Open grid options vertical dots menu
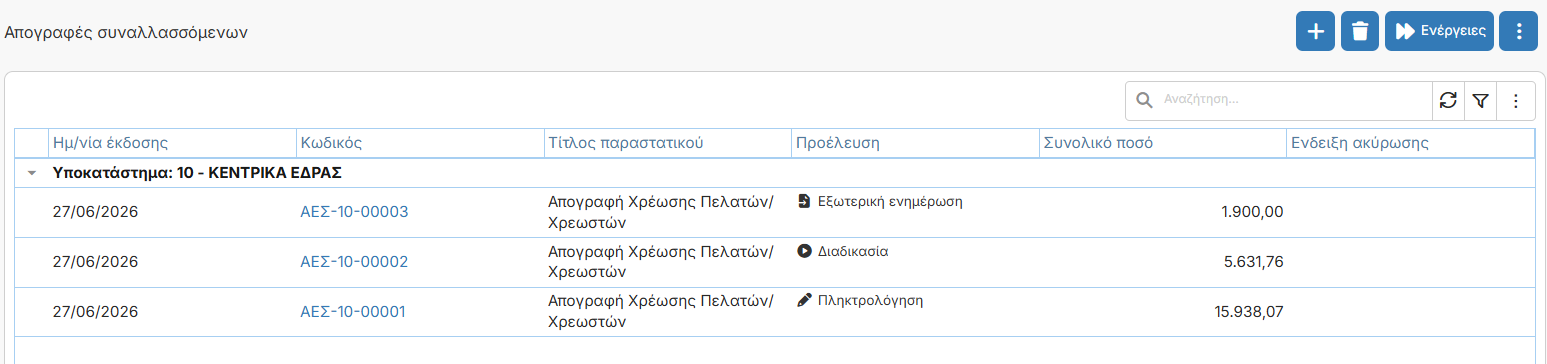Screen dimensions: 1547x364 1516,100
